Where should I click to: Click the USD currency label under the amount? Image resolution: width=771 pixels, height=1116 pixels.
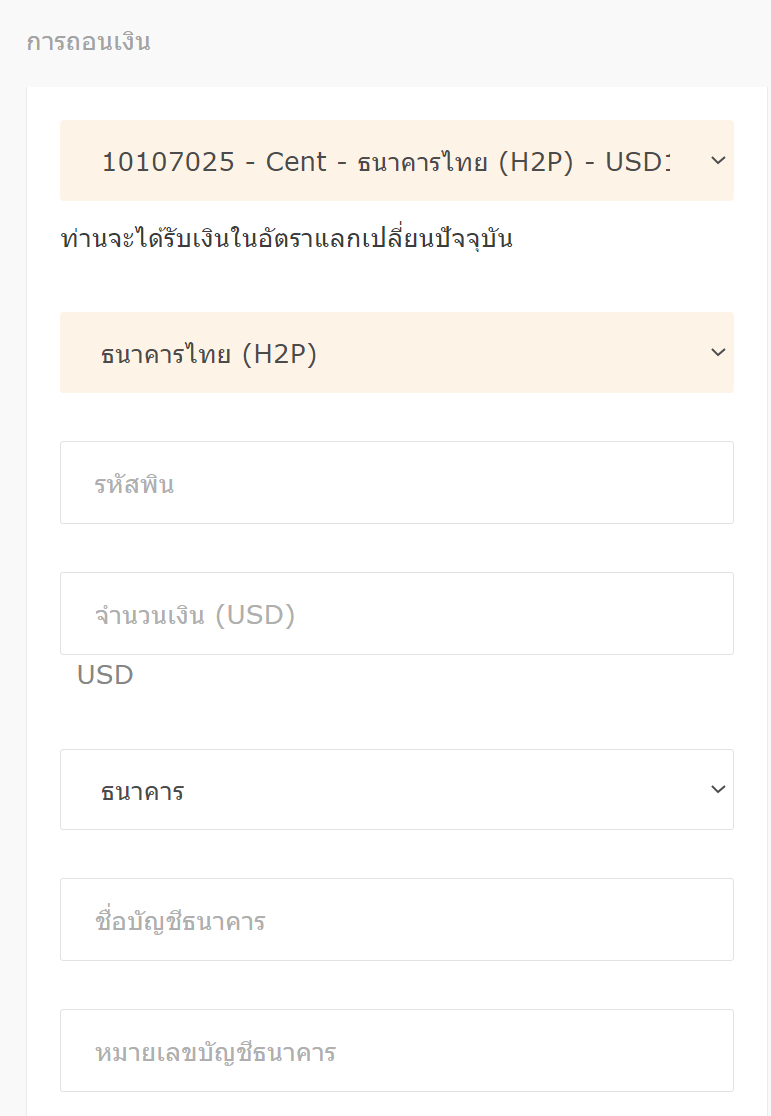105,675
